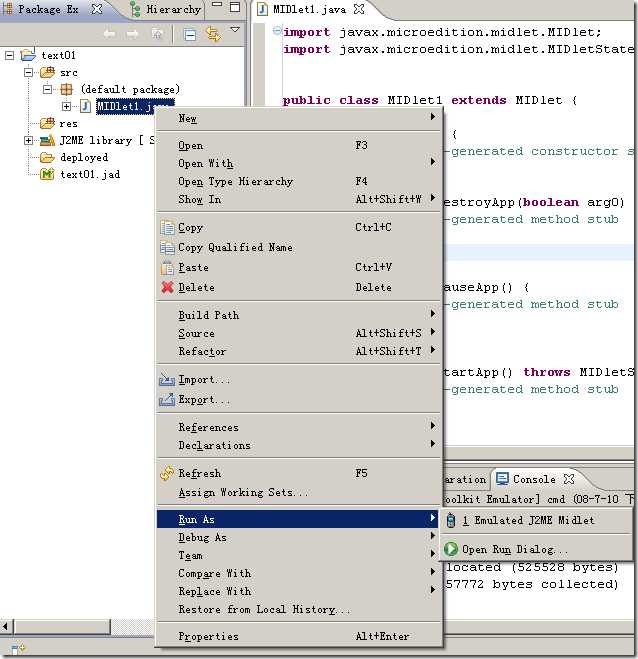This screenshot has height=659, width=638.
Task: Expand the J2ME library node
Action: (x=29, y=141)
